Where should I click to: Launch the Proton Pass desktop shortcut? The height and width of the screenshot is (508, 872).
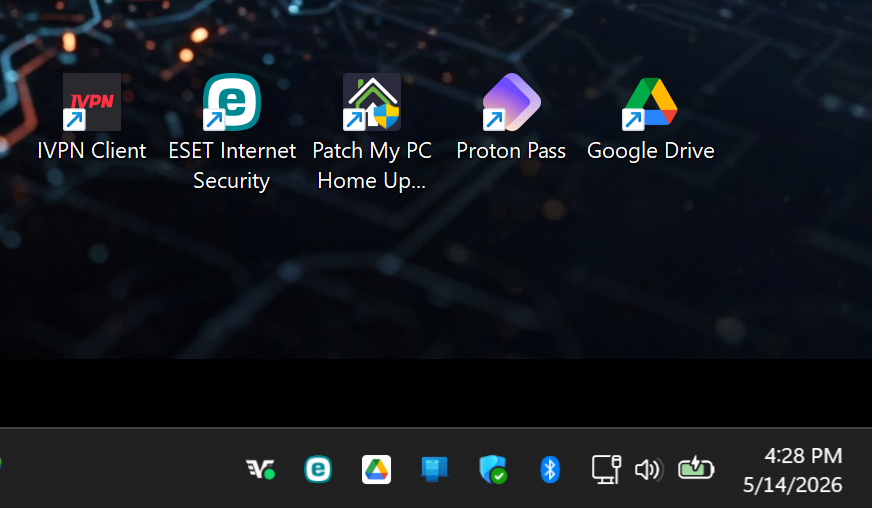coord(511,102)
